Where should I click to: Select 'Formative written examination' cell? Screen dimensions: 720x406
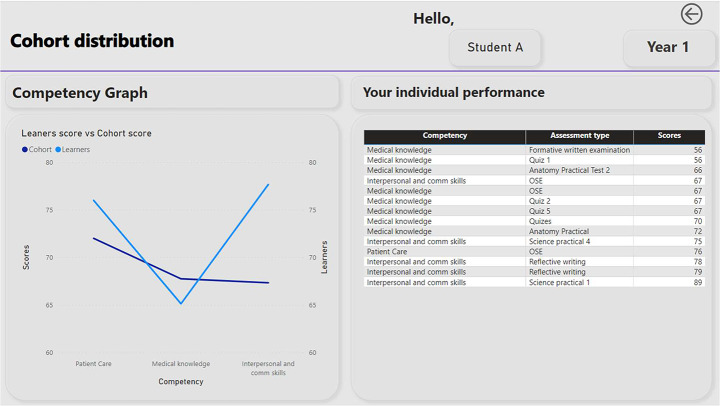coord(579,150)
